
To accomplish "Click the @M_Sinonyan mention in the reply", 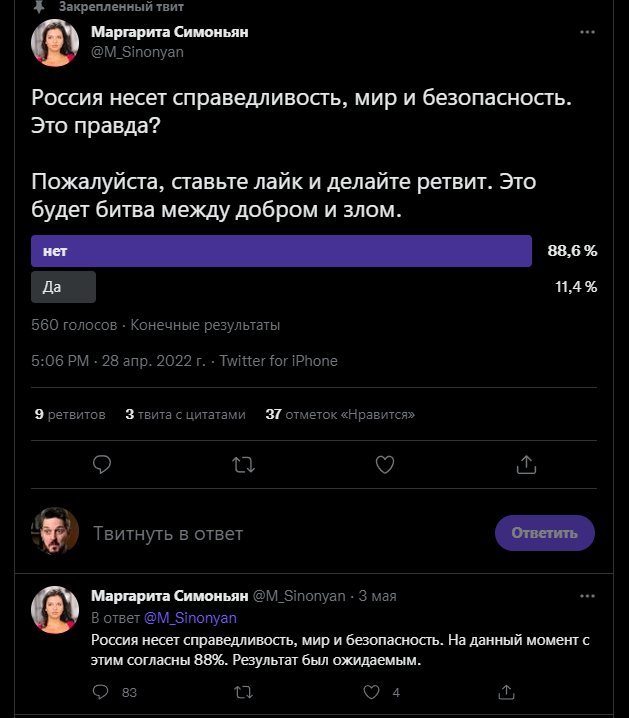I will tap(191, 618).
